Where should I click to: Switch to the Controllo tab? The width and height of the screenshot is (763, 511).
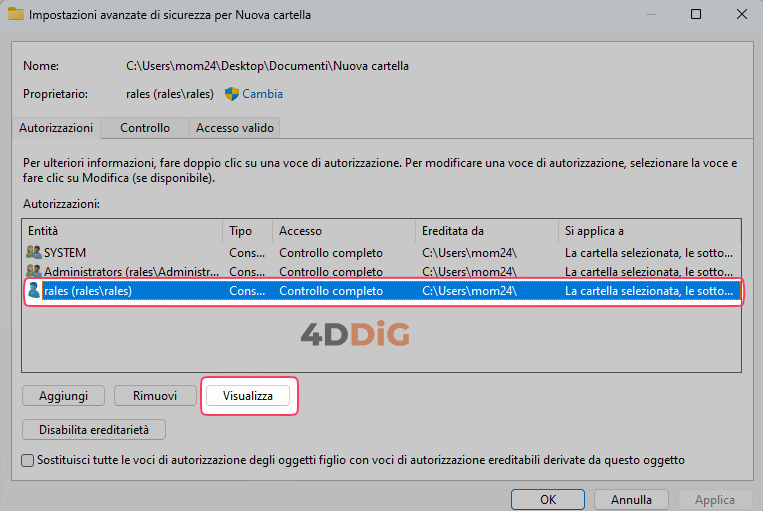click(145, 128)
